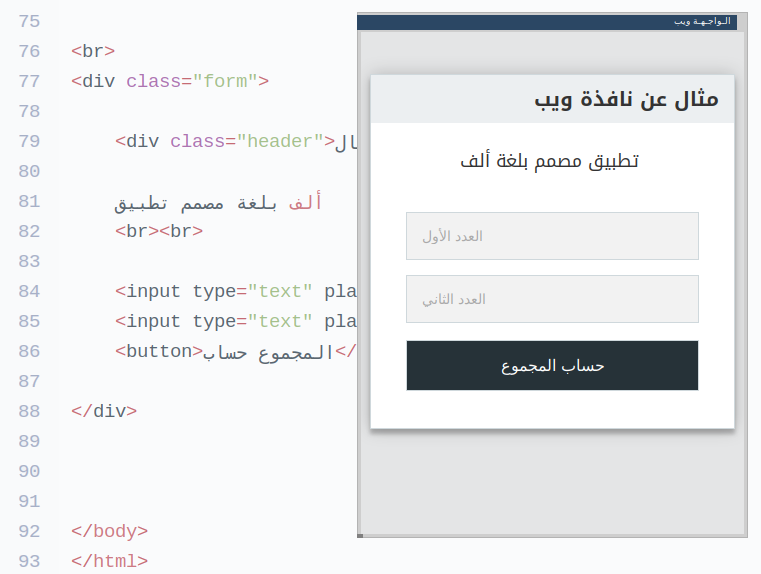Select line number 77 in the gutter

pos(29,81)
